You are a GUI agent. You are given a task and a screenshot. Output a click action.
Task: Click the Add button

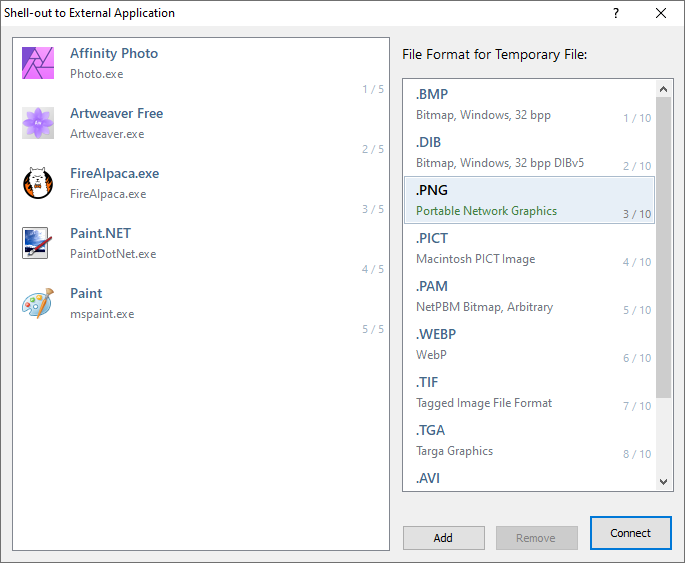click(x=443, y=538)
